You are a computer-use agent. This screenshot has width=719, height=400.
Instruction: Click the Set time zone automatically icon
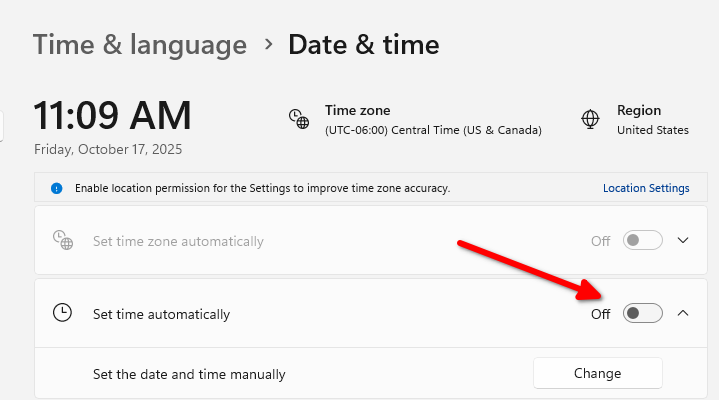point(62,241)
